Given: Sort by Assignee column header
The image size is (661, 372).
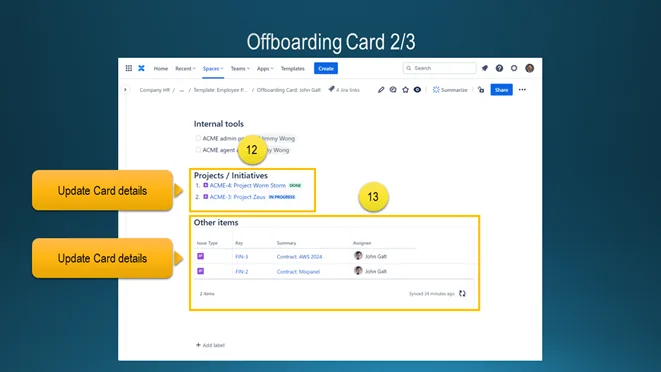Looking at the screenshot, I should [x=362, y=243].
